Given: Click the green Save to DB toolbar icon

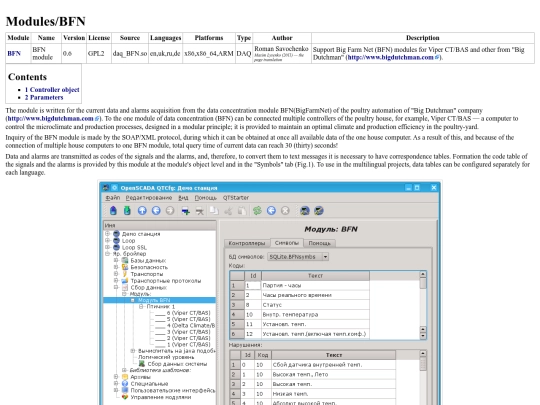Looking at the screenshot, I should click(x=127, y=210).
